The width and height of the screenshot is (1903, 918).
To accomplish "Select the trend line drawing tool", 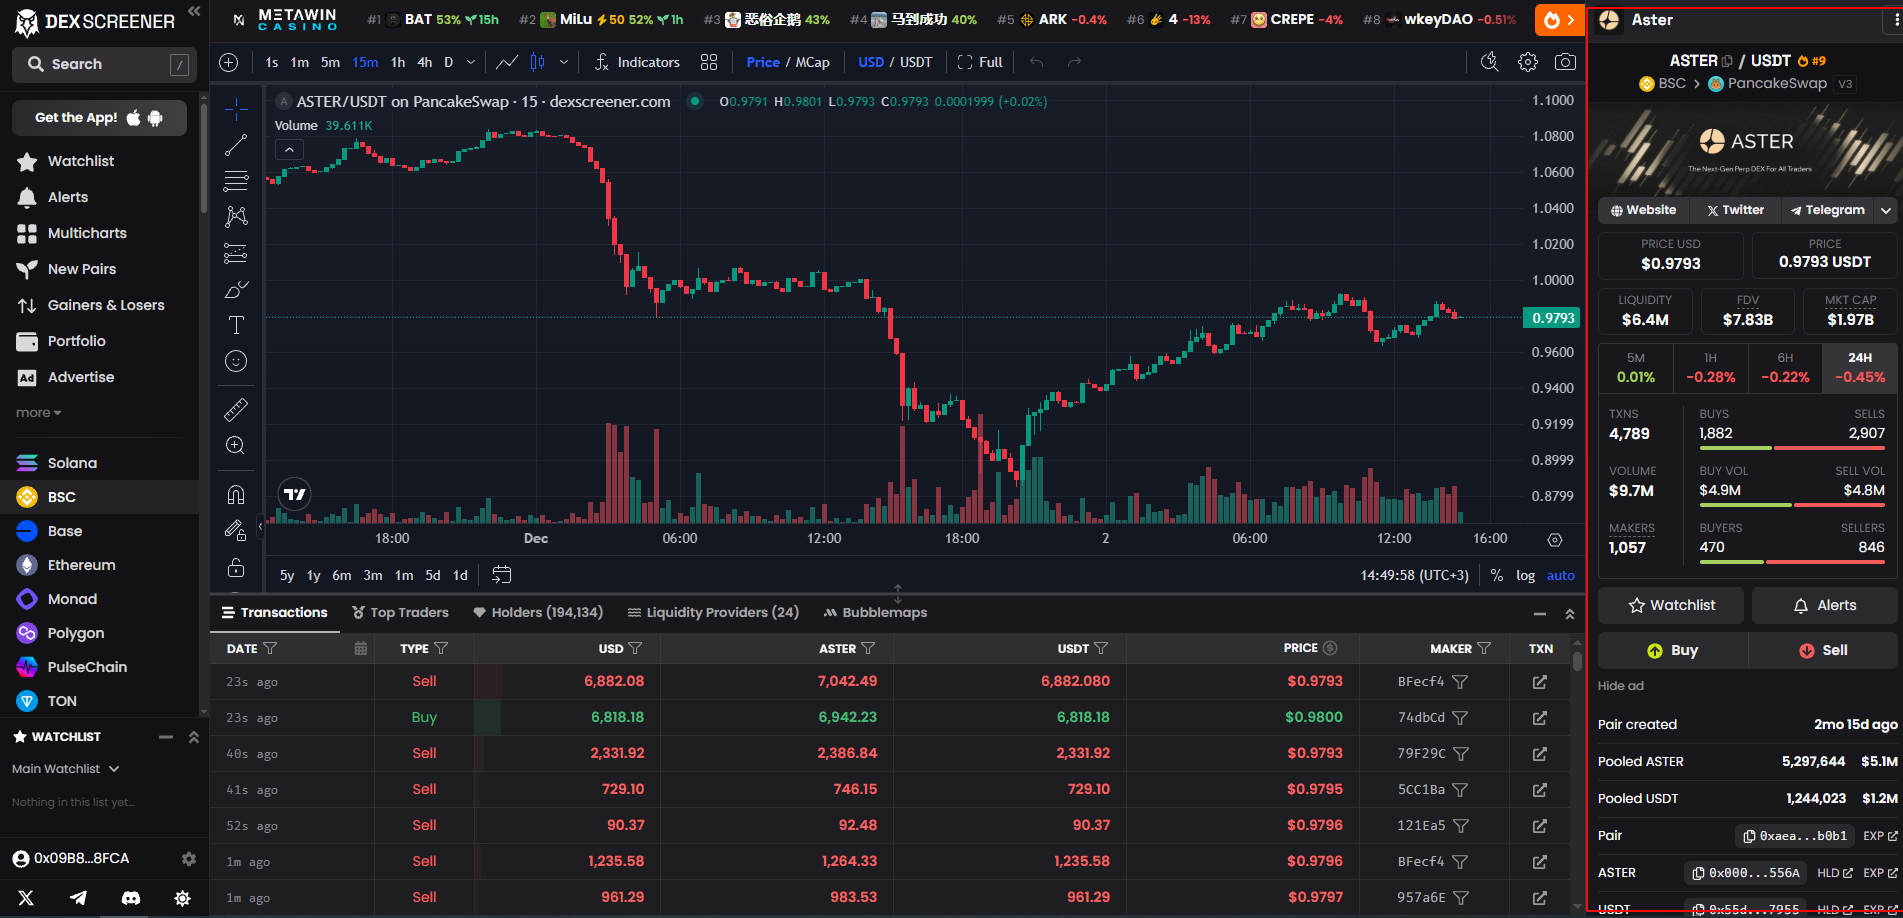I will (236, 146).
